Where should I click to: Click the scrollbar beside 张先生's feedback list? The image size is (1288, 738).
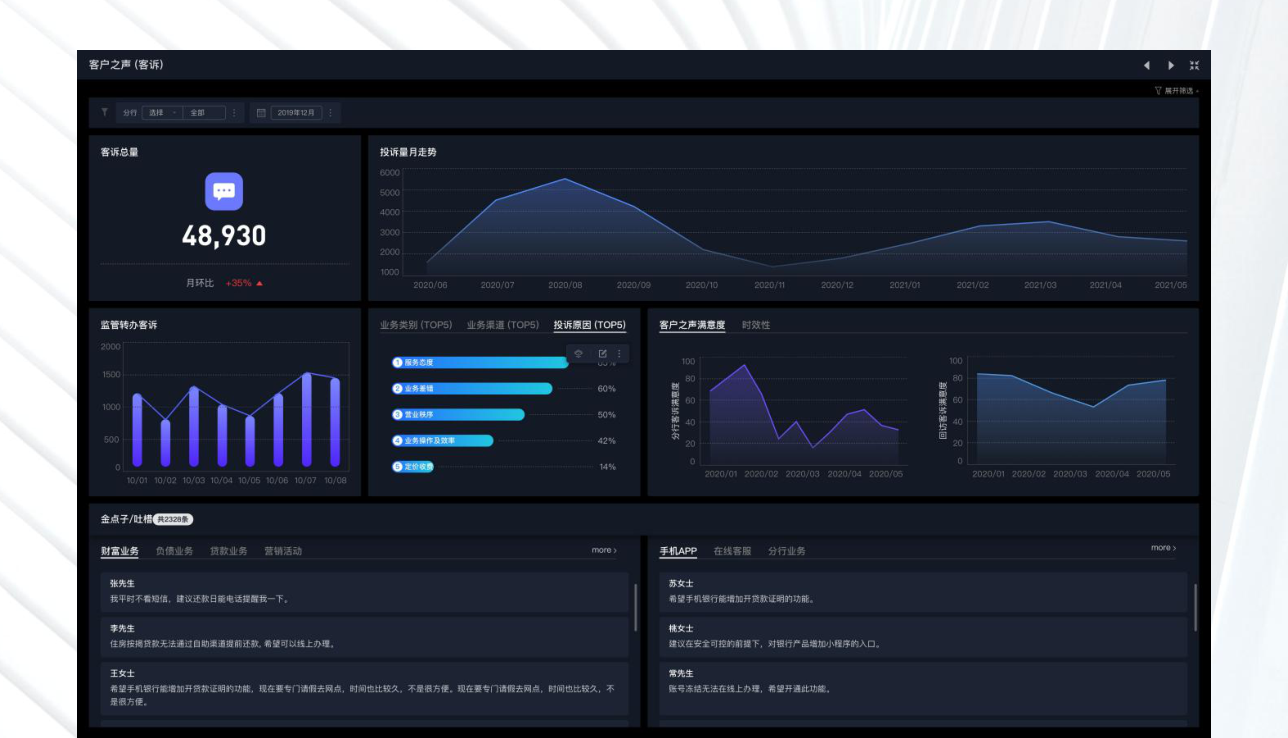click(x=636, y=607)
